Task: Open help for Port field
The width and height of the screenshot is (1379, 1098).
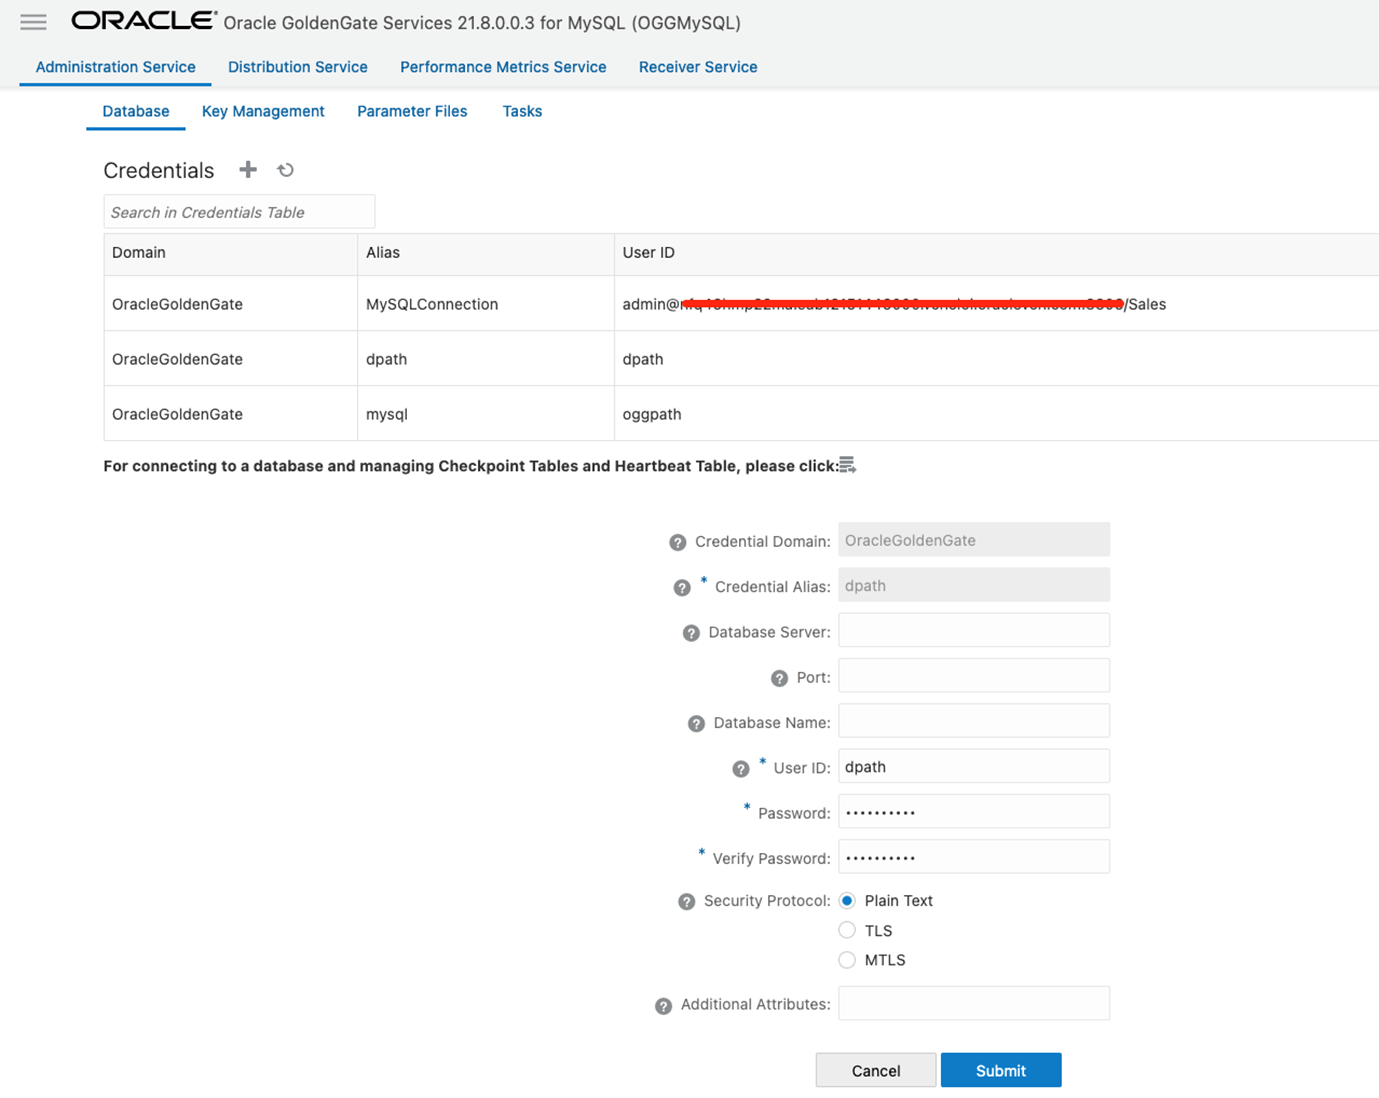Action: tap(780, 677)
